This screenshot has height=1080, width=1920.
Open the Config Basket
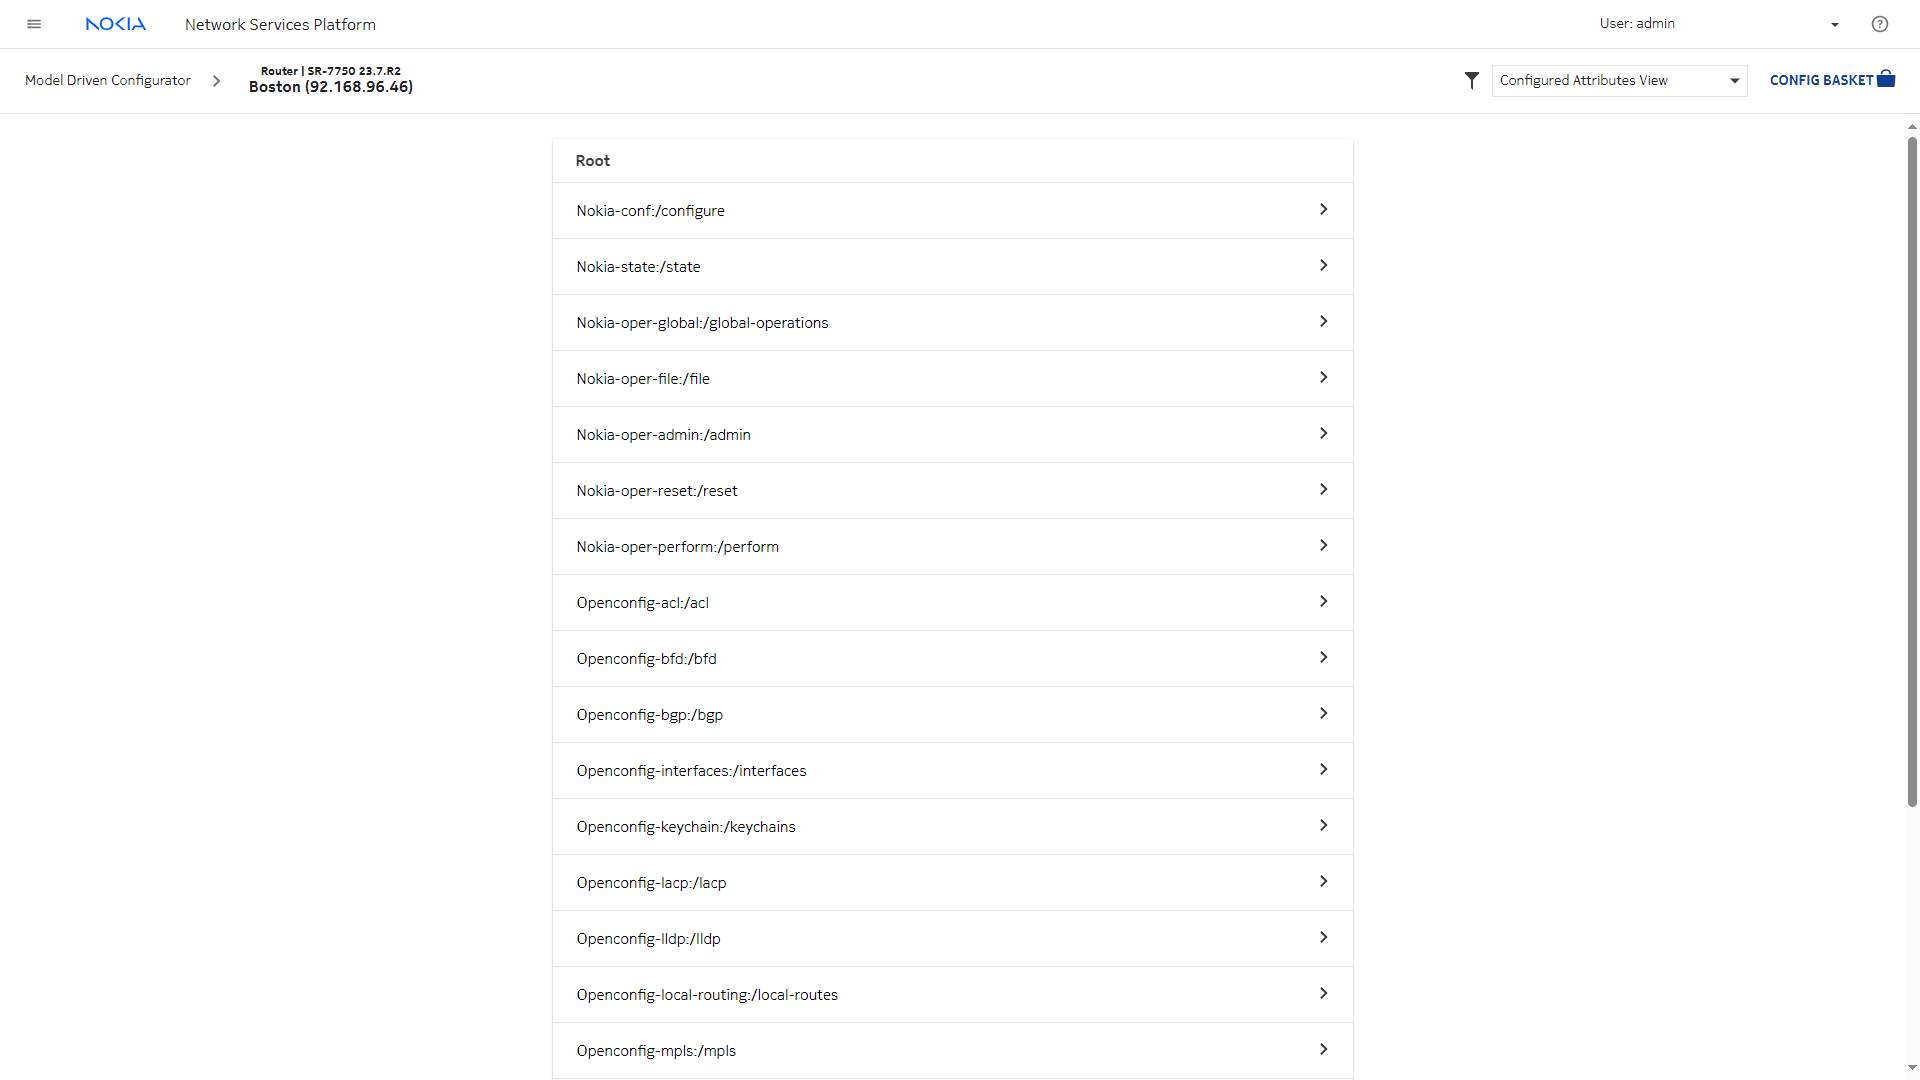pyautogui.click(x=1832, y=80)
